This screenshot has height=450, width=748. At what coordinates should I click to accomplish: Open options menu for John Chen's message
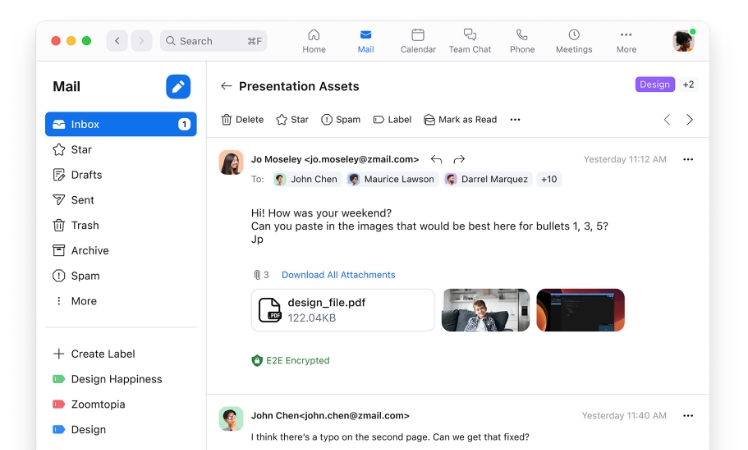pos(687,415)
